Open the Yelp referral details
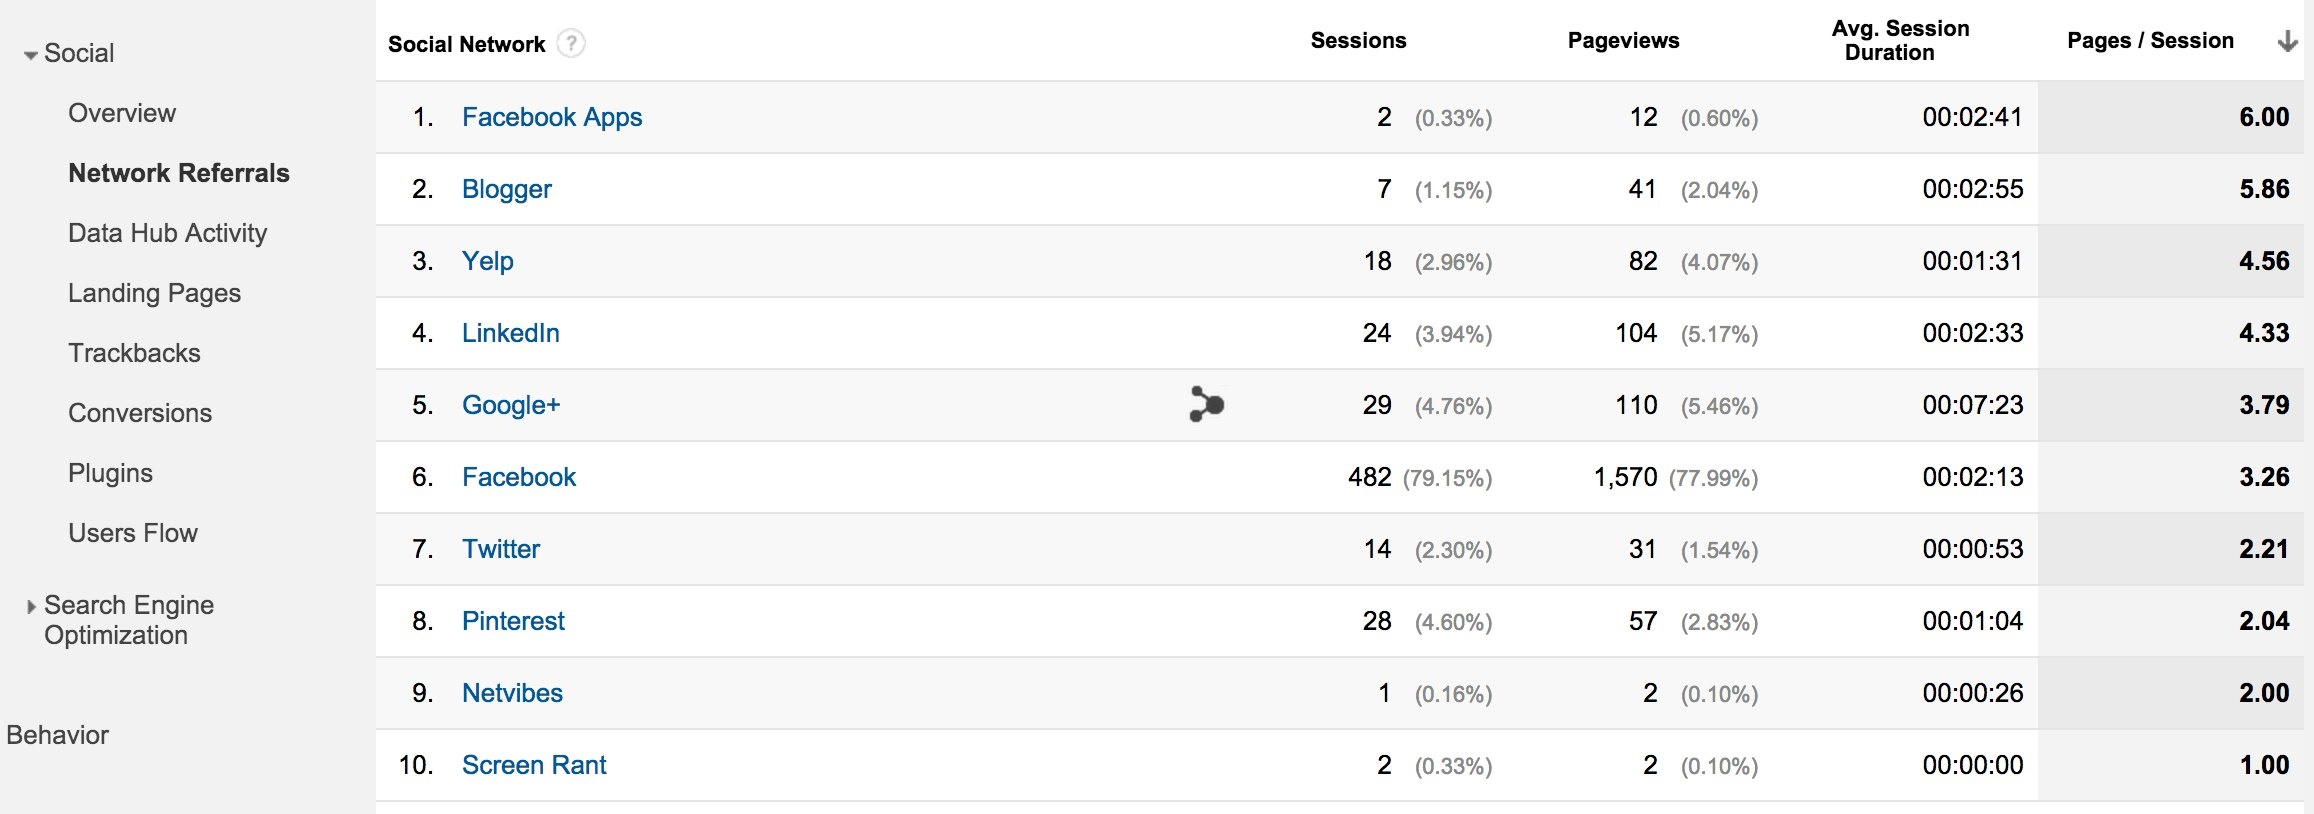 tap(487, 260)
